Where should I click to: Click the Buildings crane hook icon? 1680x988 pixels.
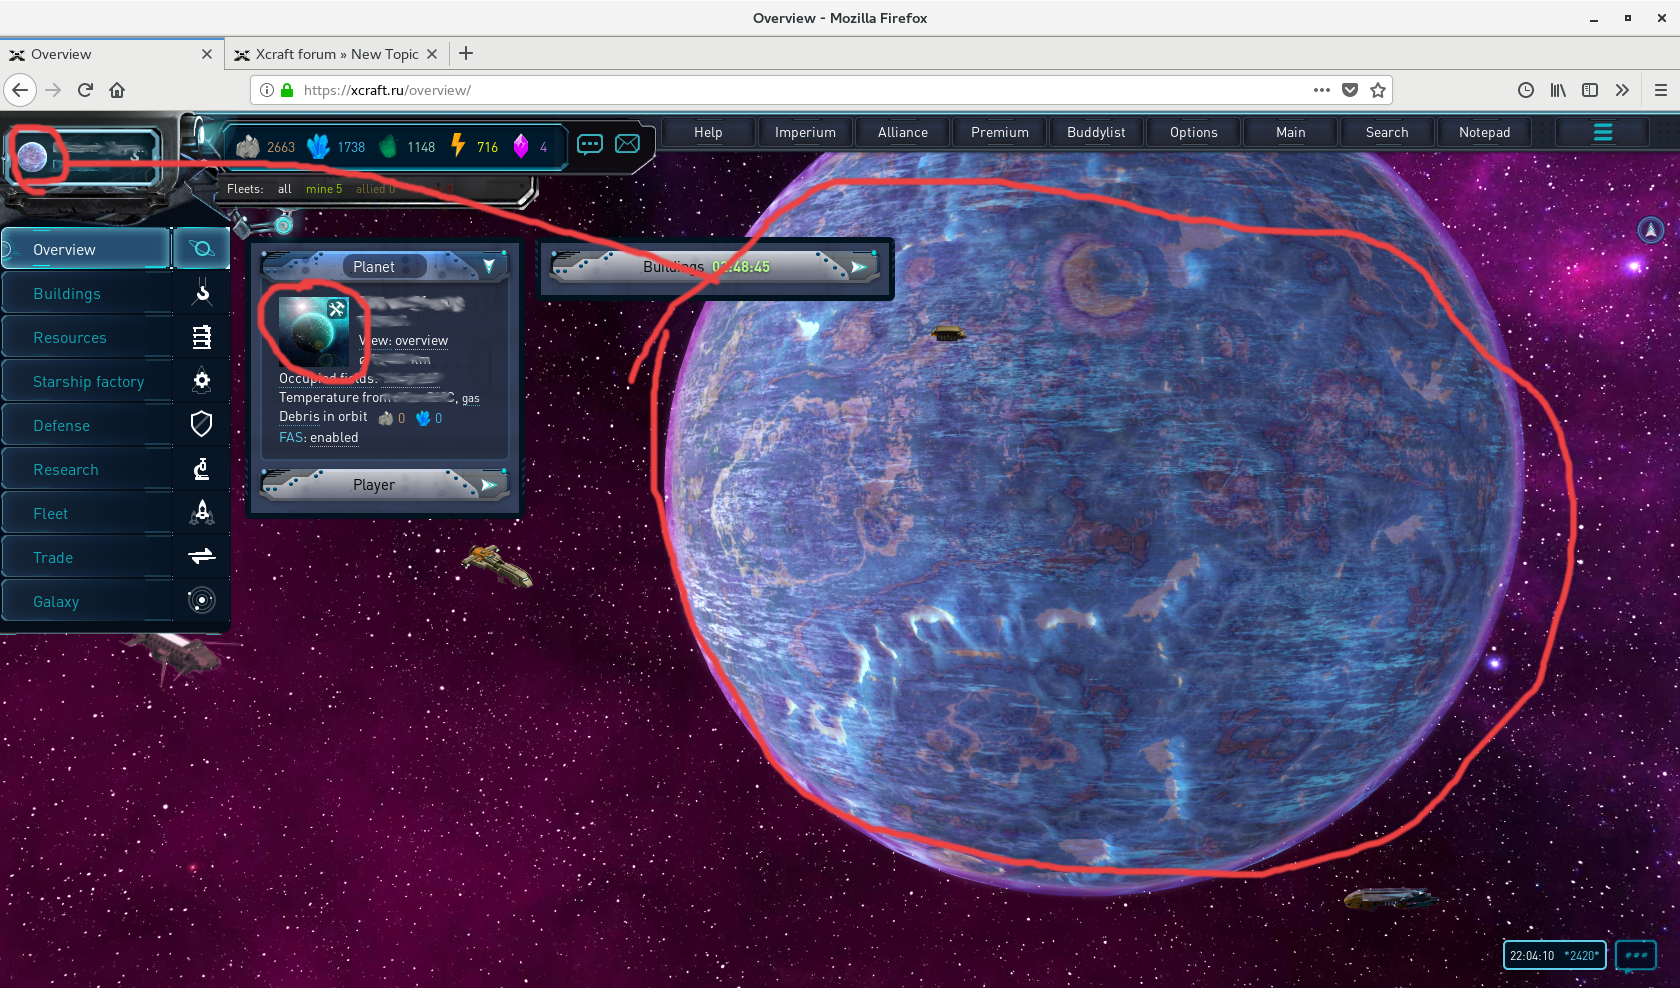[x=202, y=293]
